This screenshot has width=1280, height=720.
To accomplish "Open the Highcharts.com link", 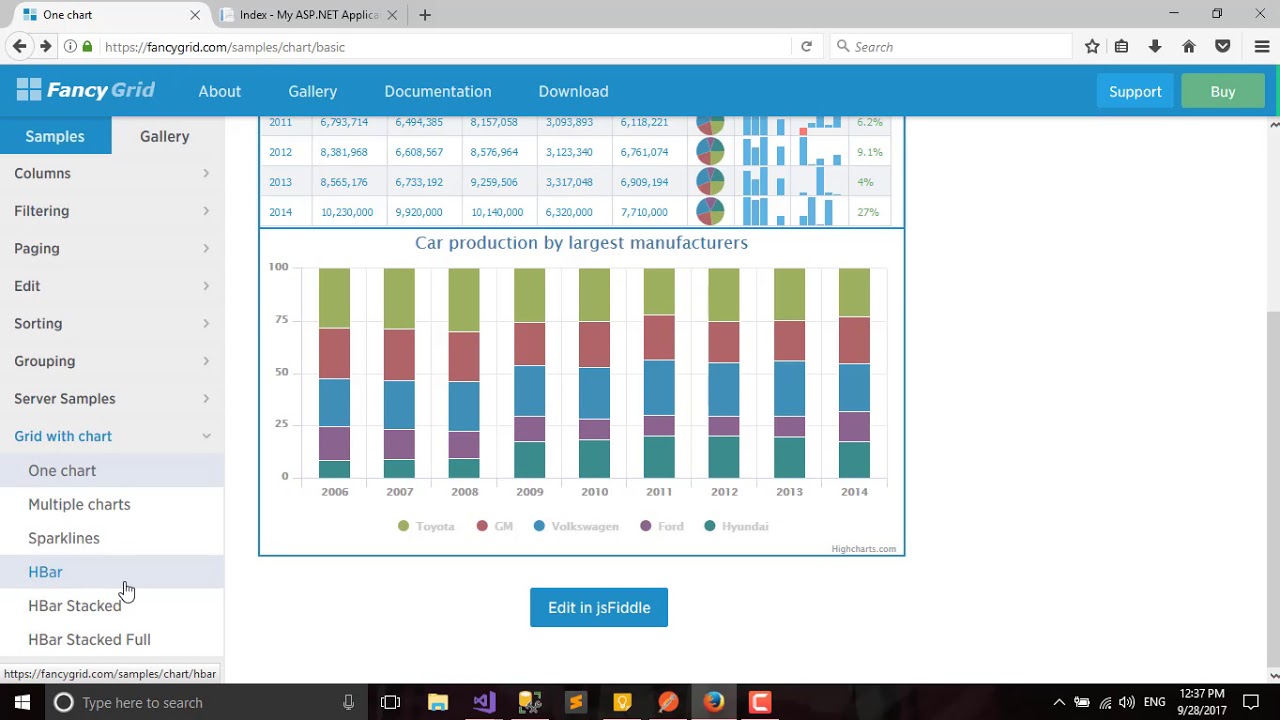I will (863, 548).
